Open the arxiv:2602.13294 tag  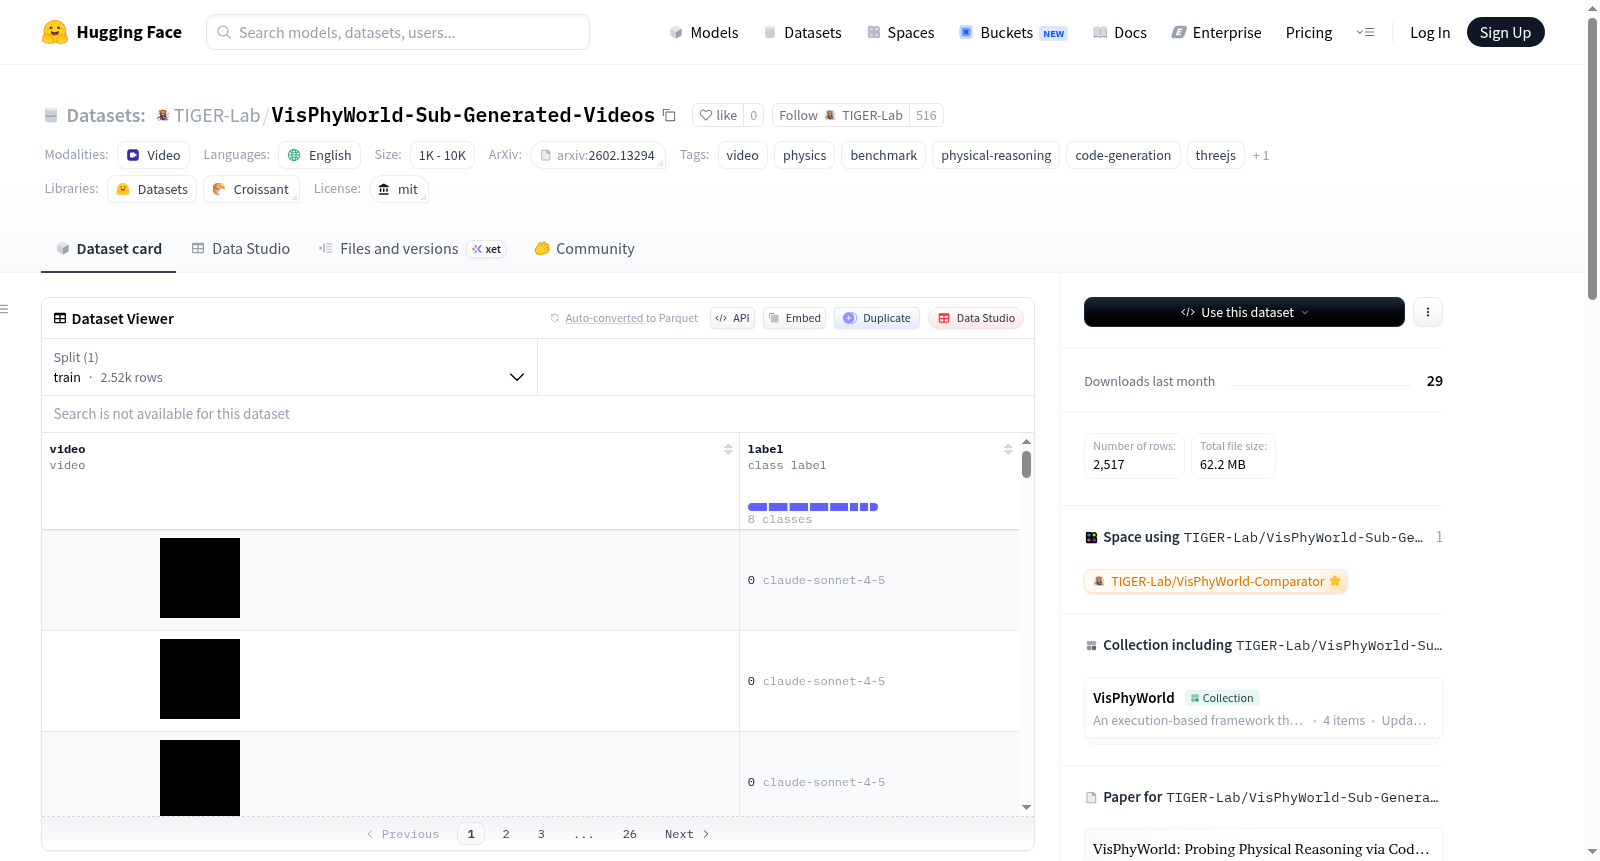tap(598, 155)
